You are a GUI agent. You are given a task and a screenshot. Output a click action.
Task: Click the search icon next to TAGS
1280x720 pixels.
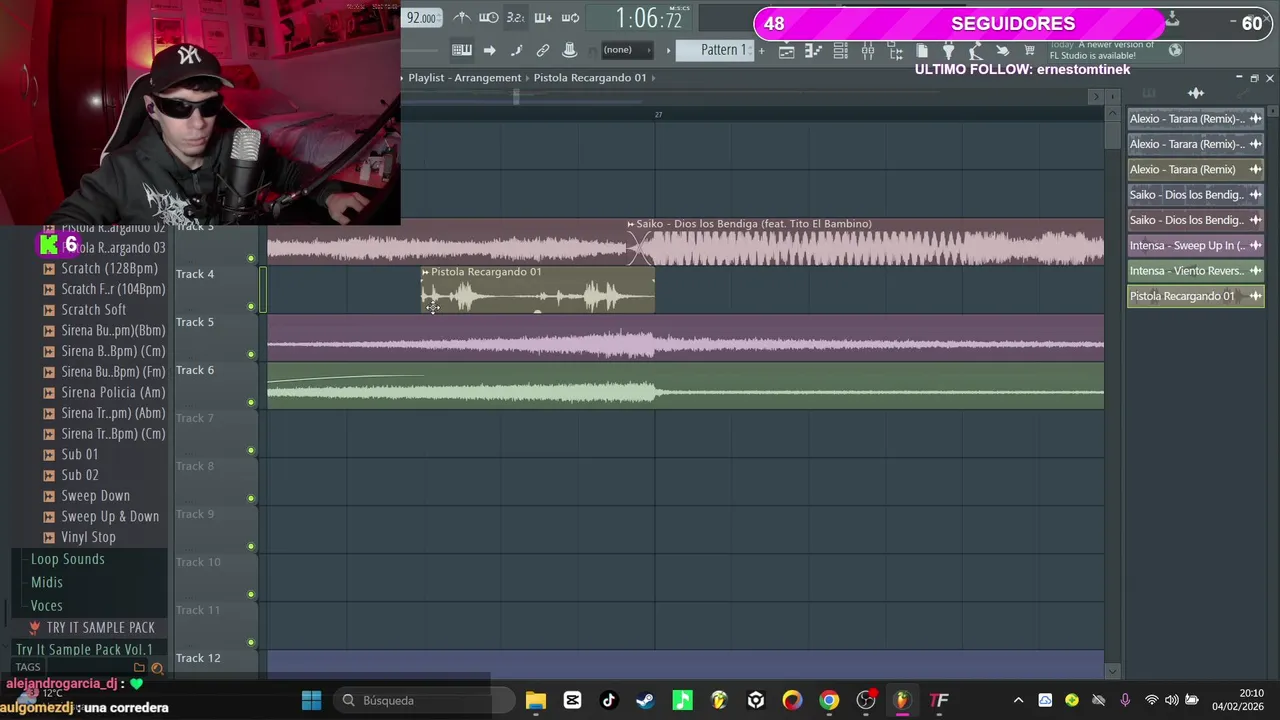pyautogui.click(x=157, y=668)
